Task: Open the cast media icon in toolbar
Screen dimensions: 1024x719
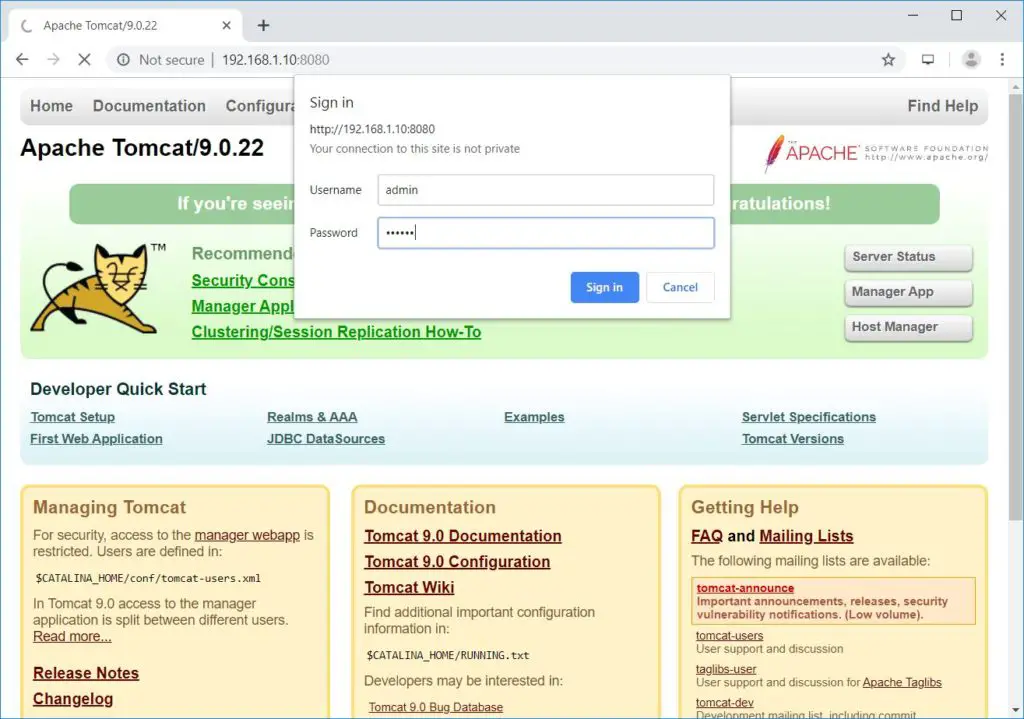Action: click(927, 60)
